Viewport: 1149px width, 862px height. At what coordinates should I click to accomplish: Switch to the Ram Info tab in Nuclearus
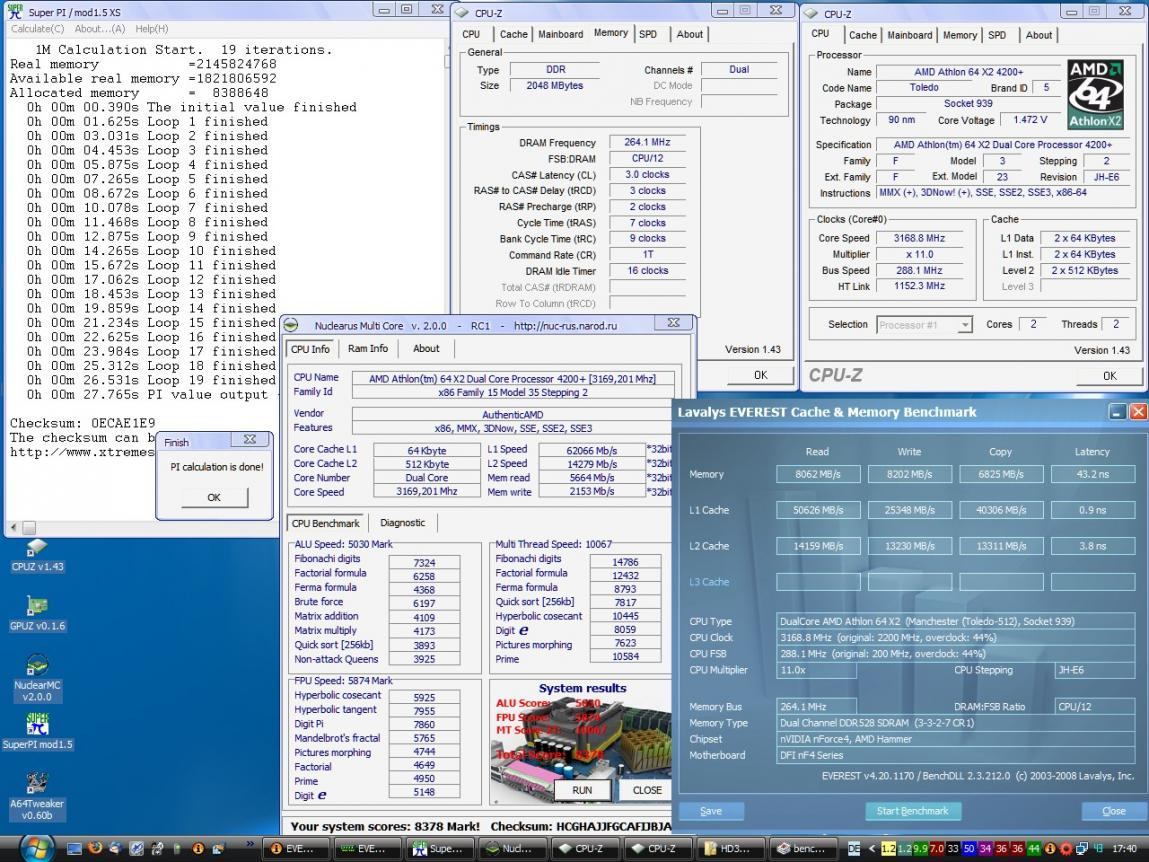point(368,348)
